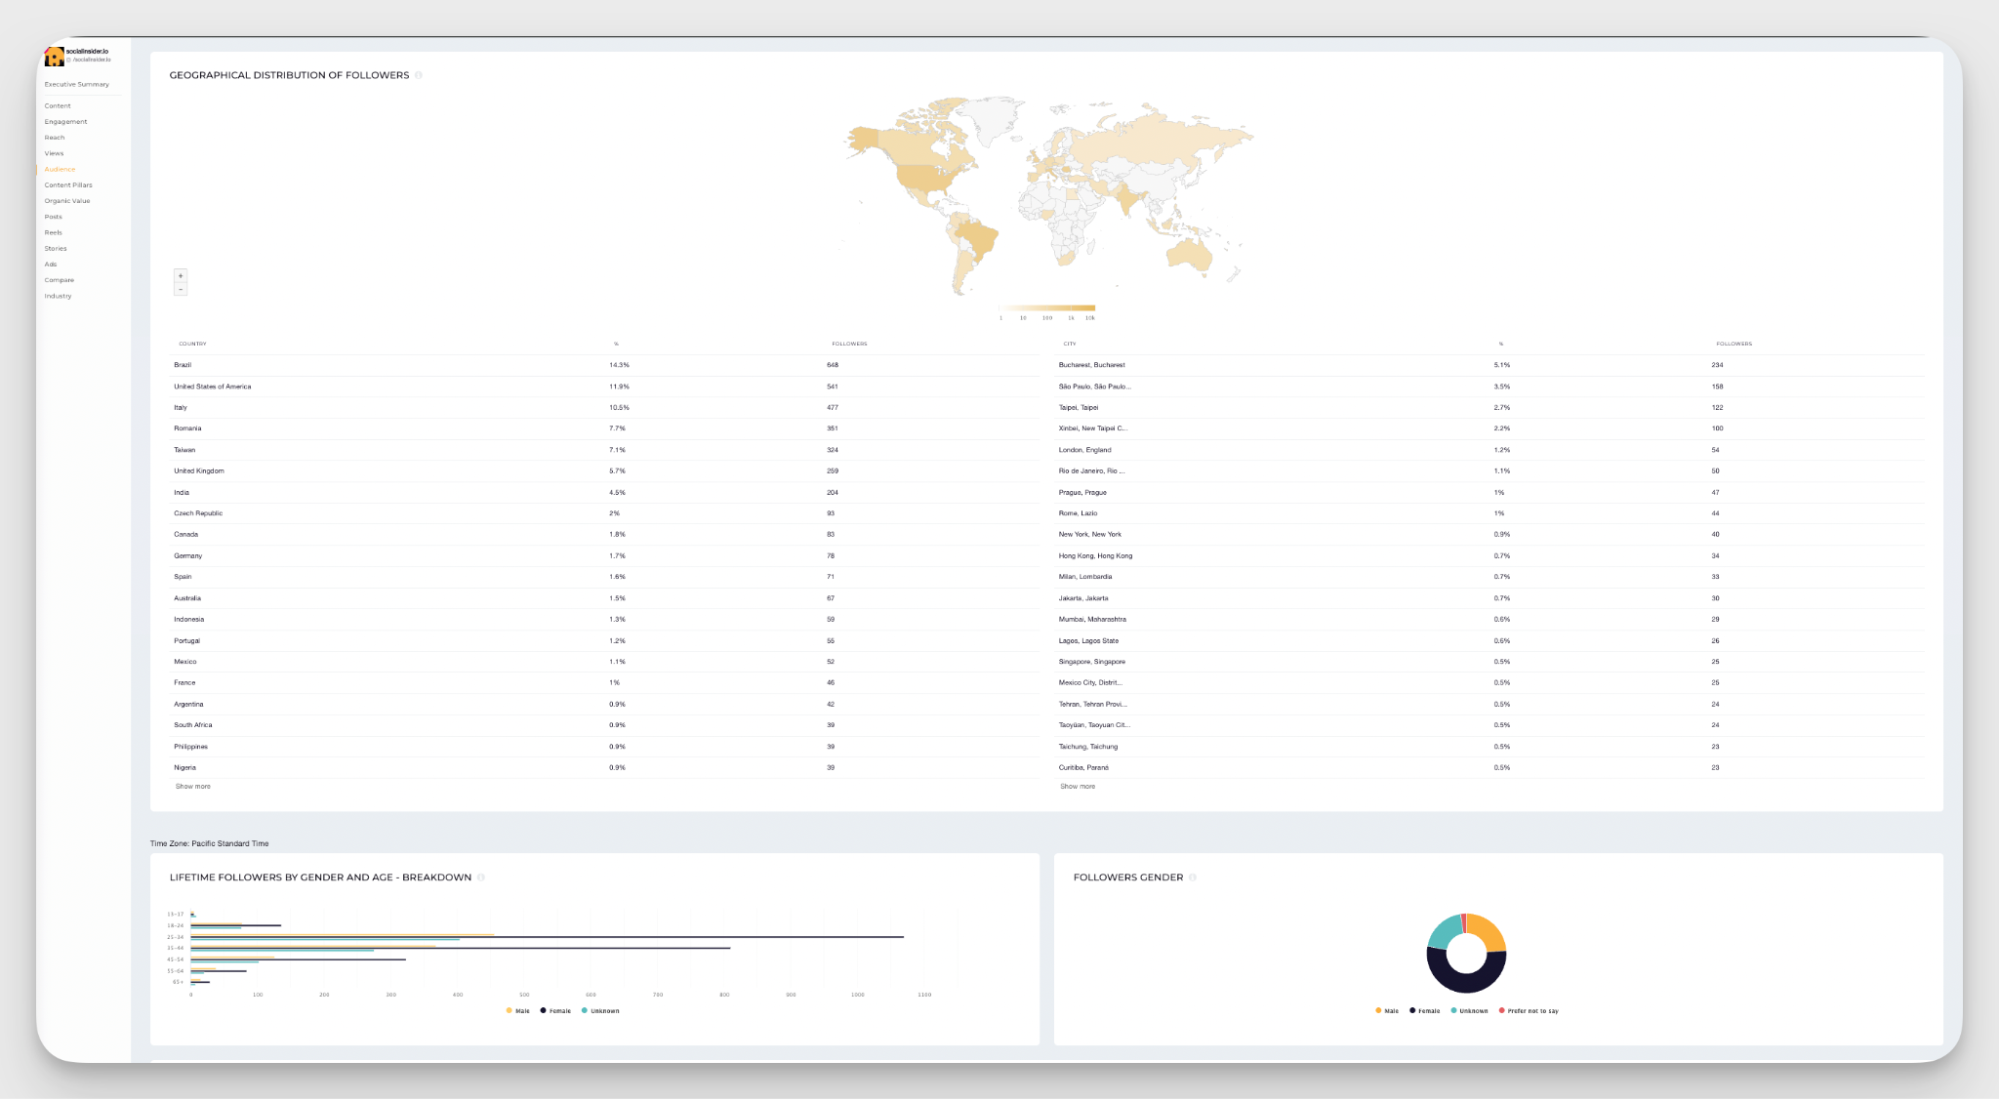Image resolution: width=1999 pixels, height=1100 pixels.
Task: Zoom out on the followers map
Action: (181, 290)
